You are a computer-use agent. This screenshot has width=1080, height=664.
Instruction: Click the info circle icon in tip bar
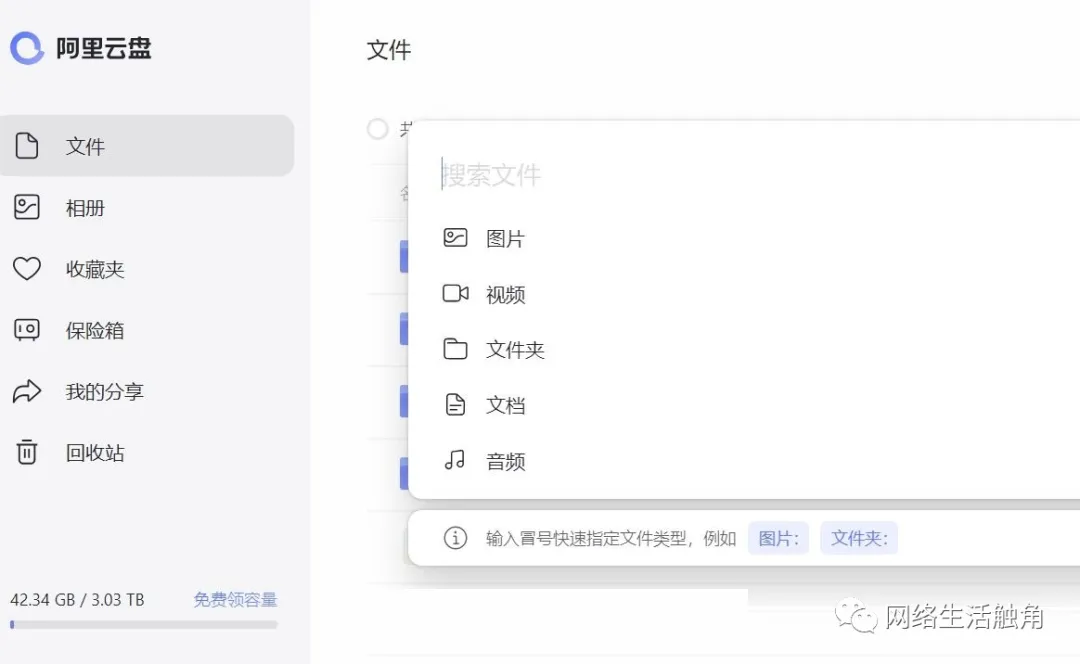click(455, 538)
